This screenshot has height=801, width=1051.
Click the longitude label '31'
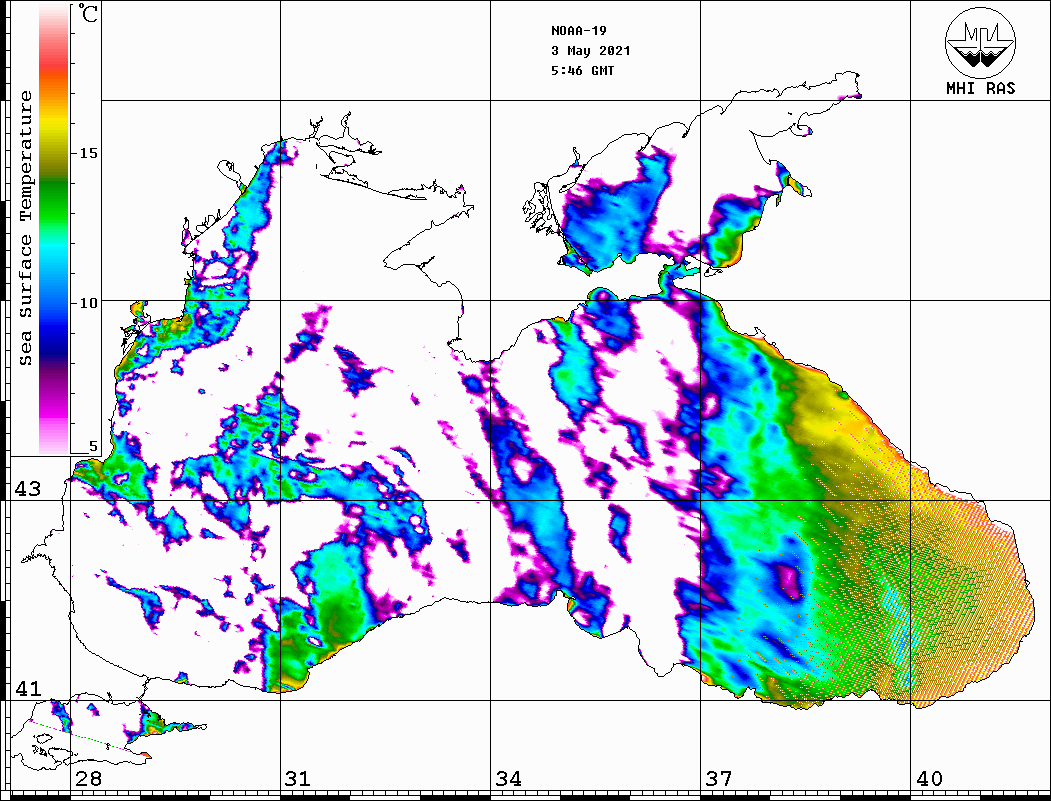[298, 779]
